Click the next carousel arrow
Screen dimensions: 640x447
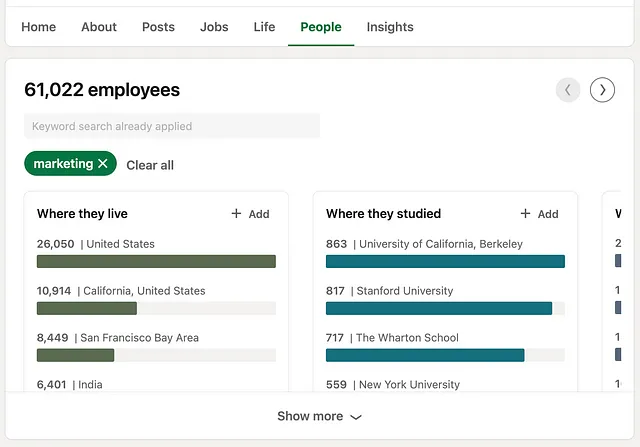tap(602, 90)
